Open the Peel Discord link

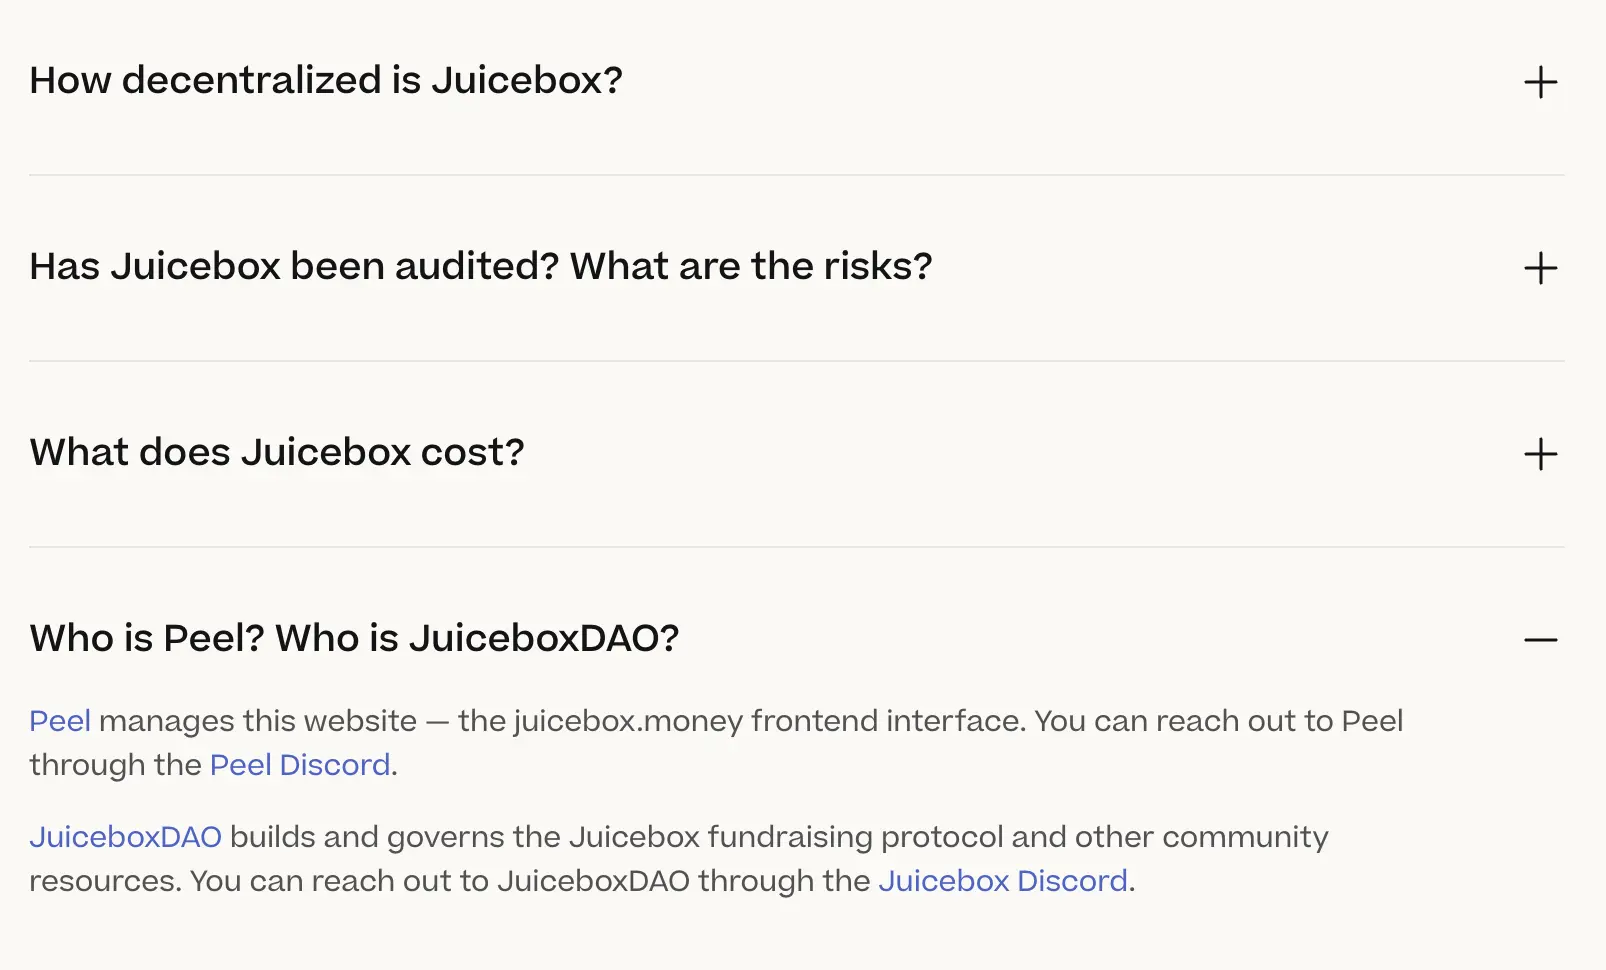point(299,765)
